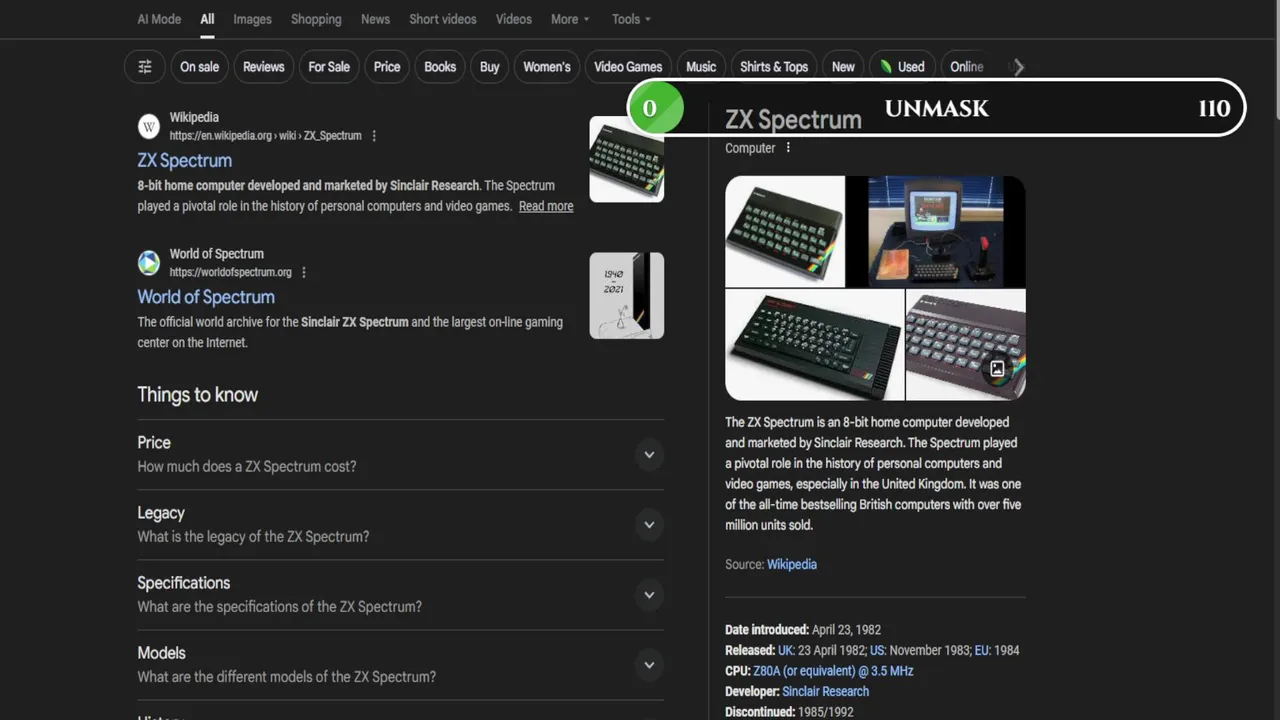The width and height of the screenshot is (1280, 720).
Task: Open the search filter settings icon
Action: coord(145,67)
